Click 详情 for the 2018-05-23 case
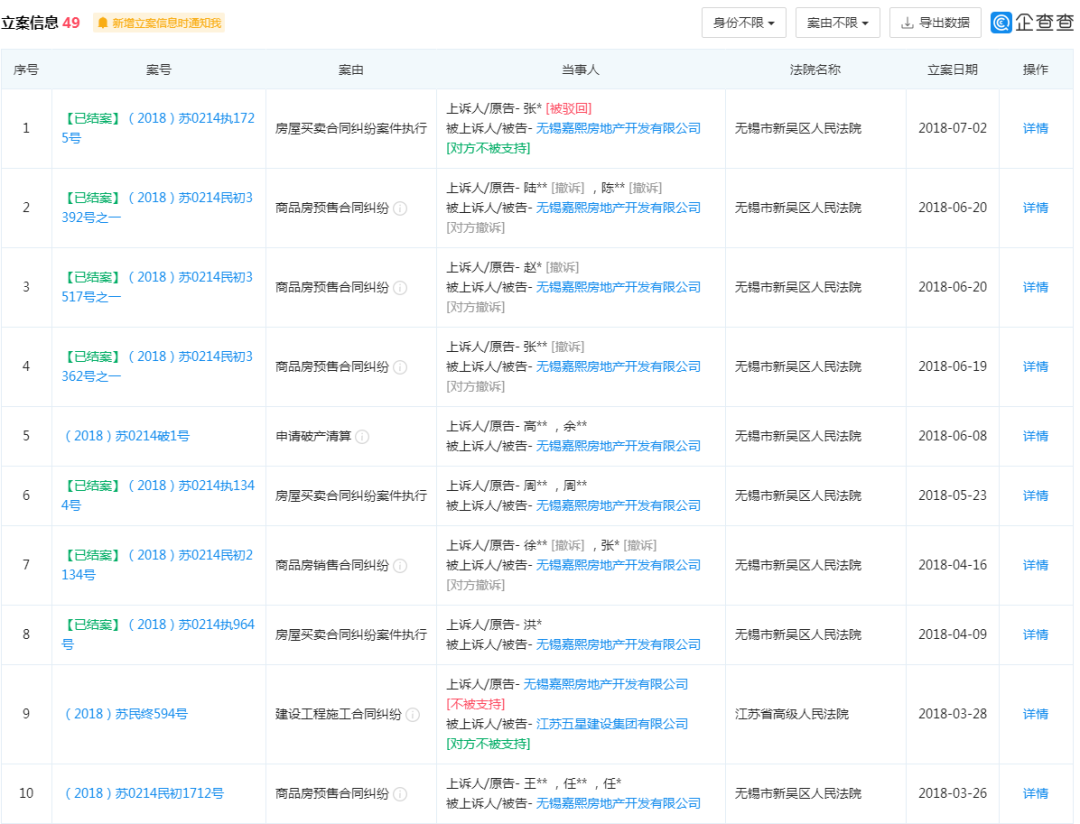 [x=1035, y=495]
